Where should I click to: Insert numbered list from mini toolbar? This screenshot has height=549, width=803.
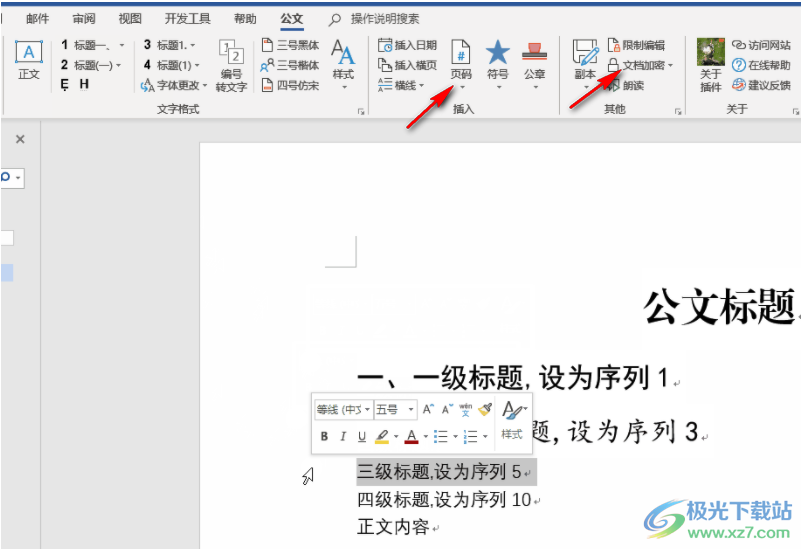[470, 436]
